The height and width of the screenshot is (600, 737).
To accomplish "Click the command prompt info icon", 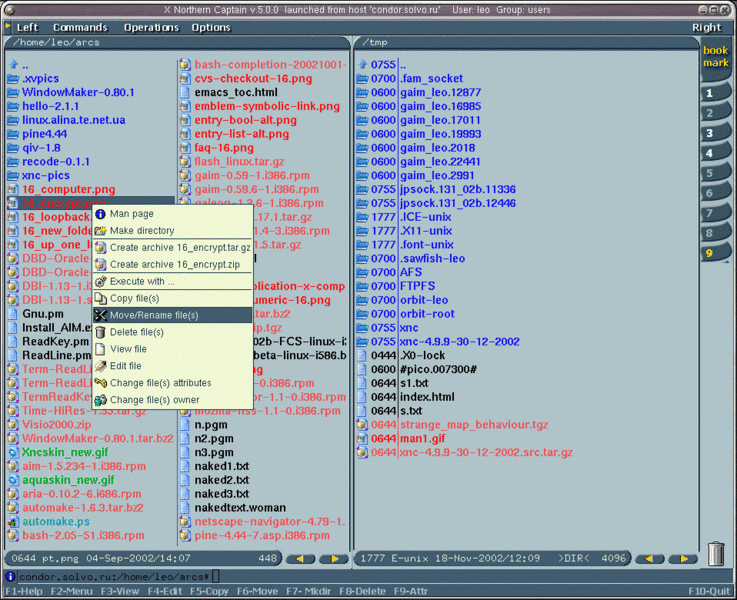I will pos(10,576).
